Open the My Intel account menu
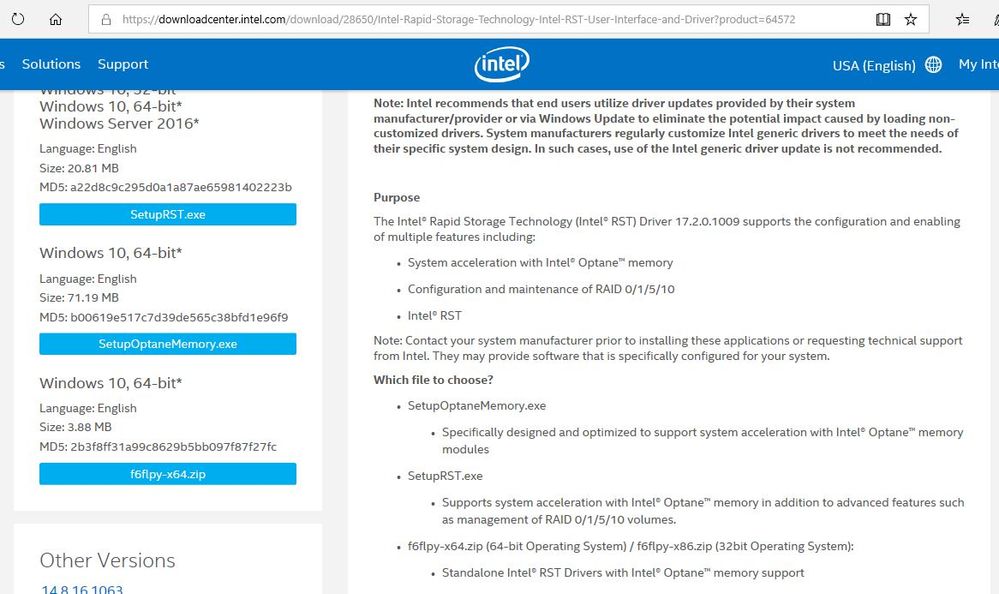Screen dimensions: 999x594 coord(978,64)
